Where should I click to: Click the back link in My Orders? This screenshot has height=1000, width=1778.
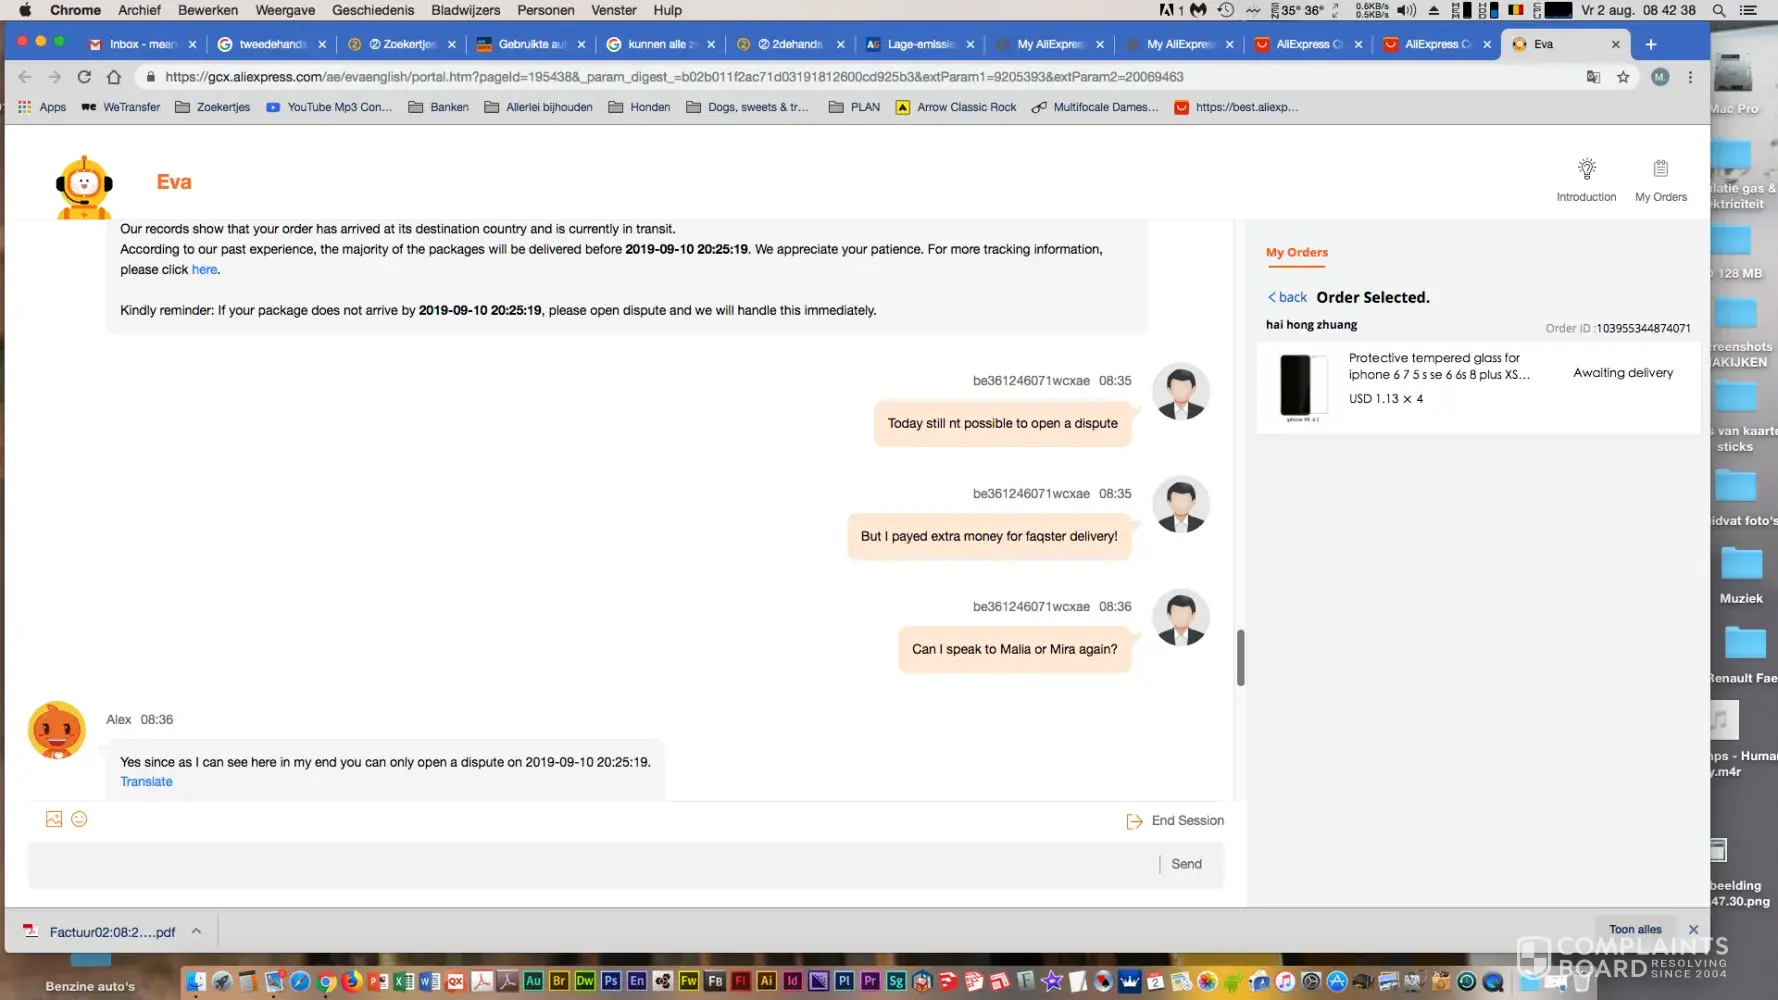(x=1288, y=297)
